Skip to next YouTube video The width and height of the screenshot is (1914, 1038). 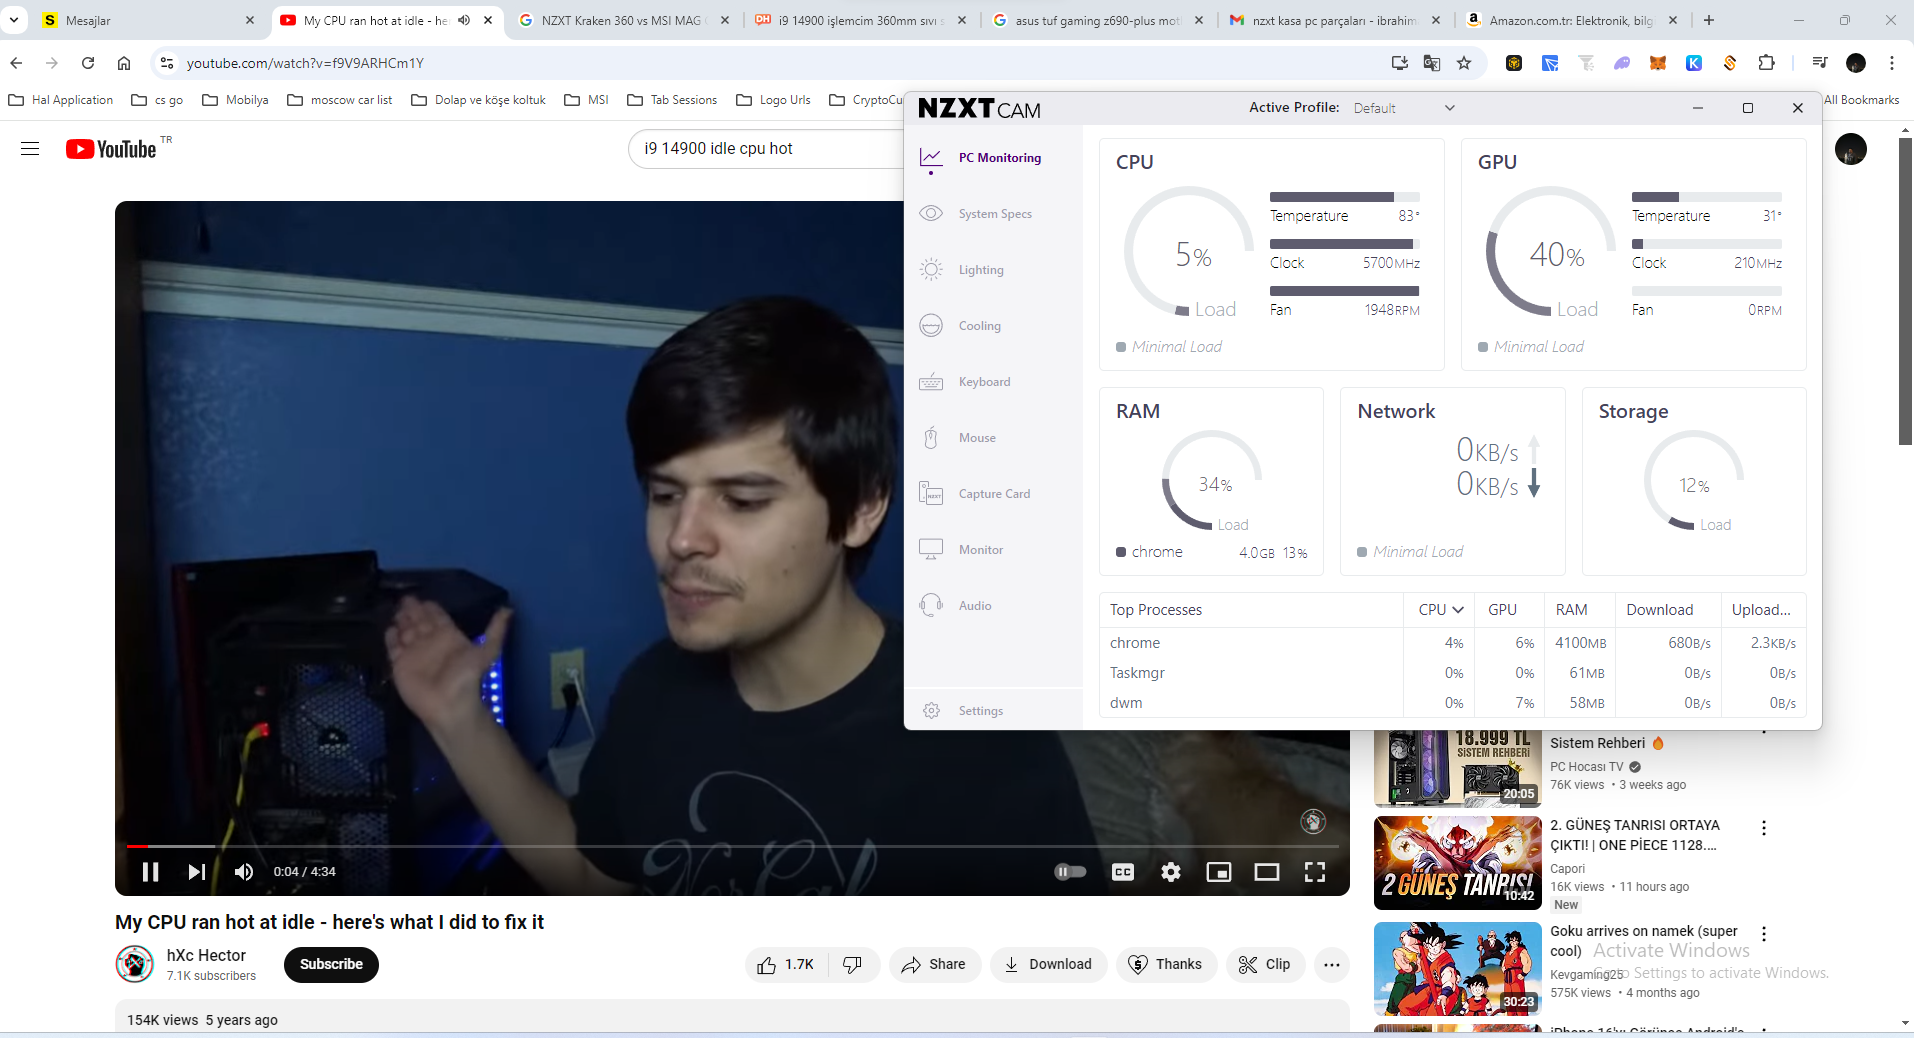point(197,872)
